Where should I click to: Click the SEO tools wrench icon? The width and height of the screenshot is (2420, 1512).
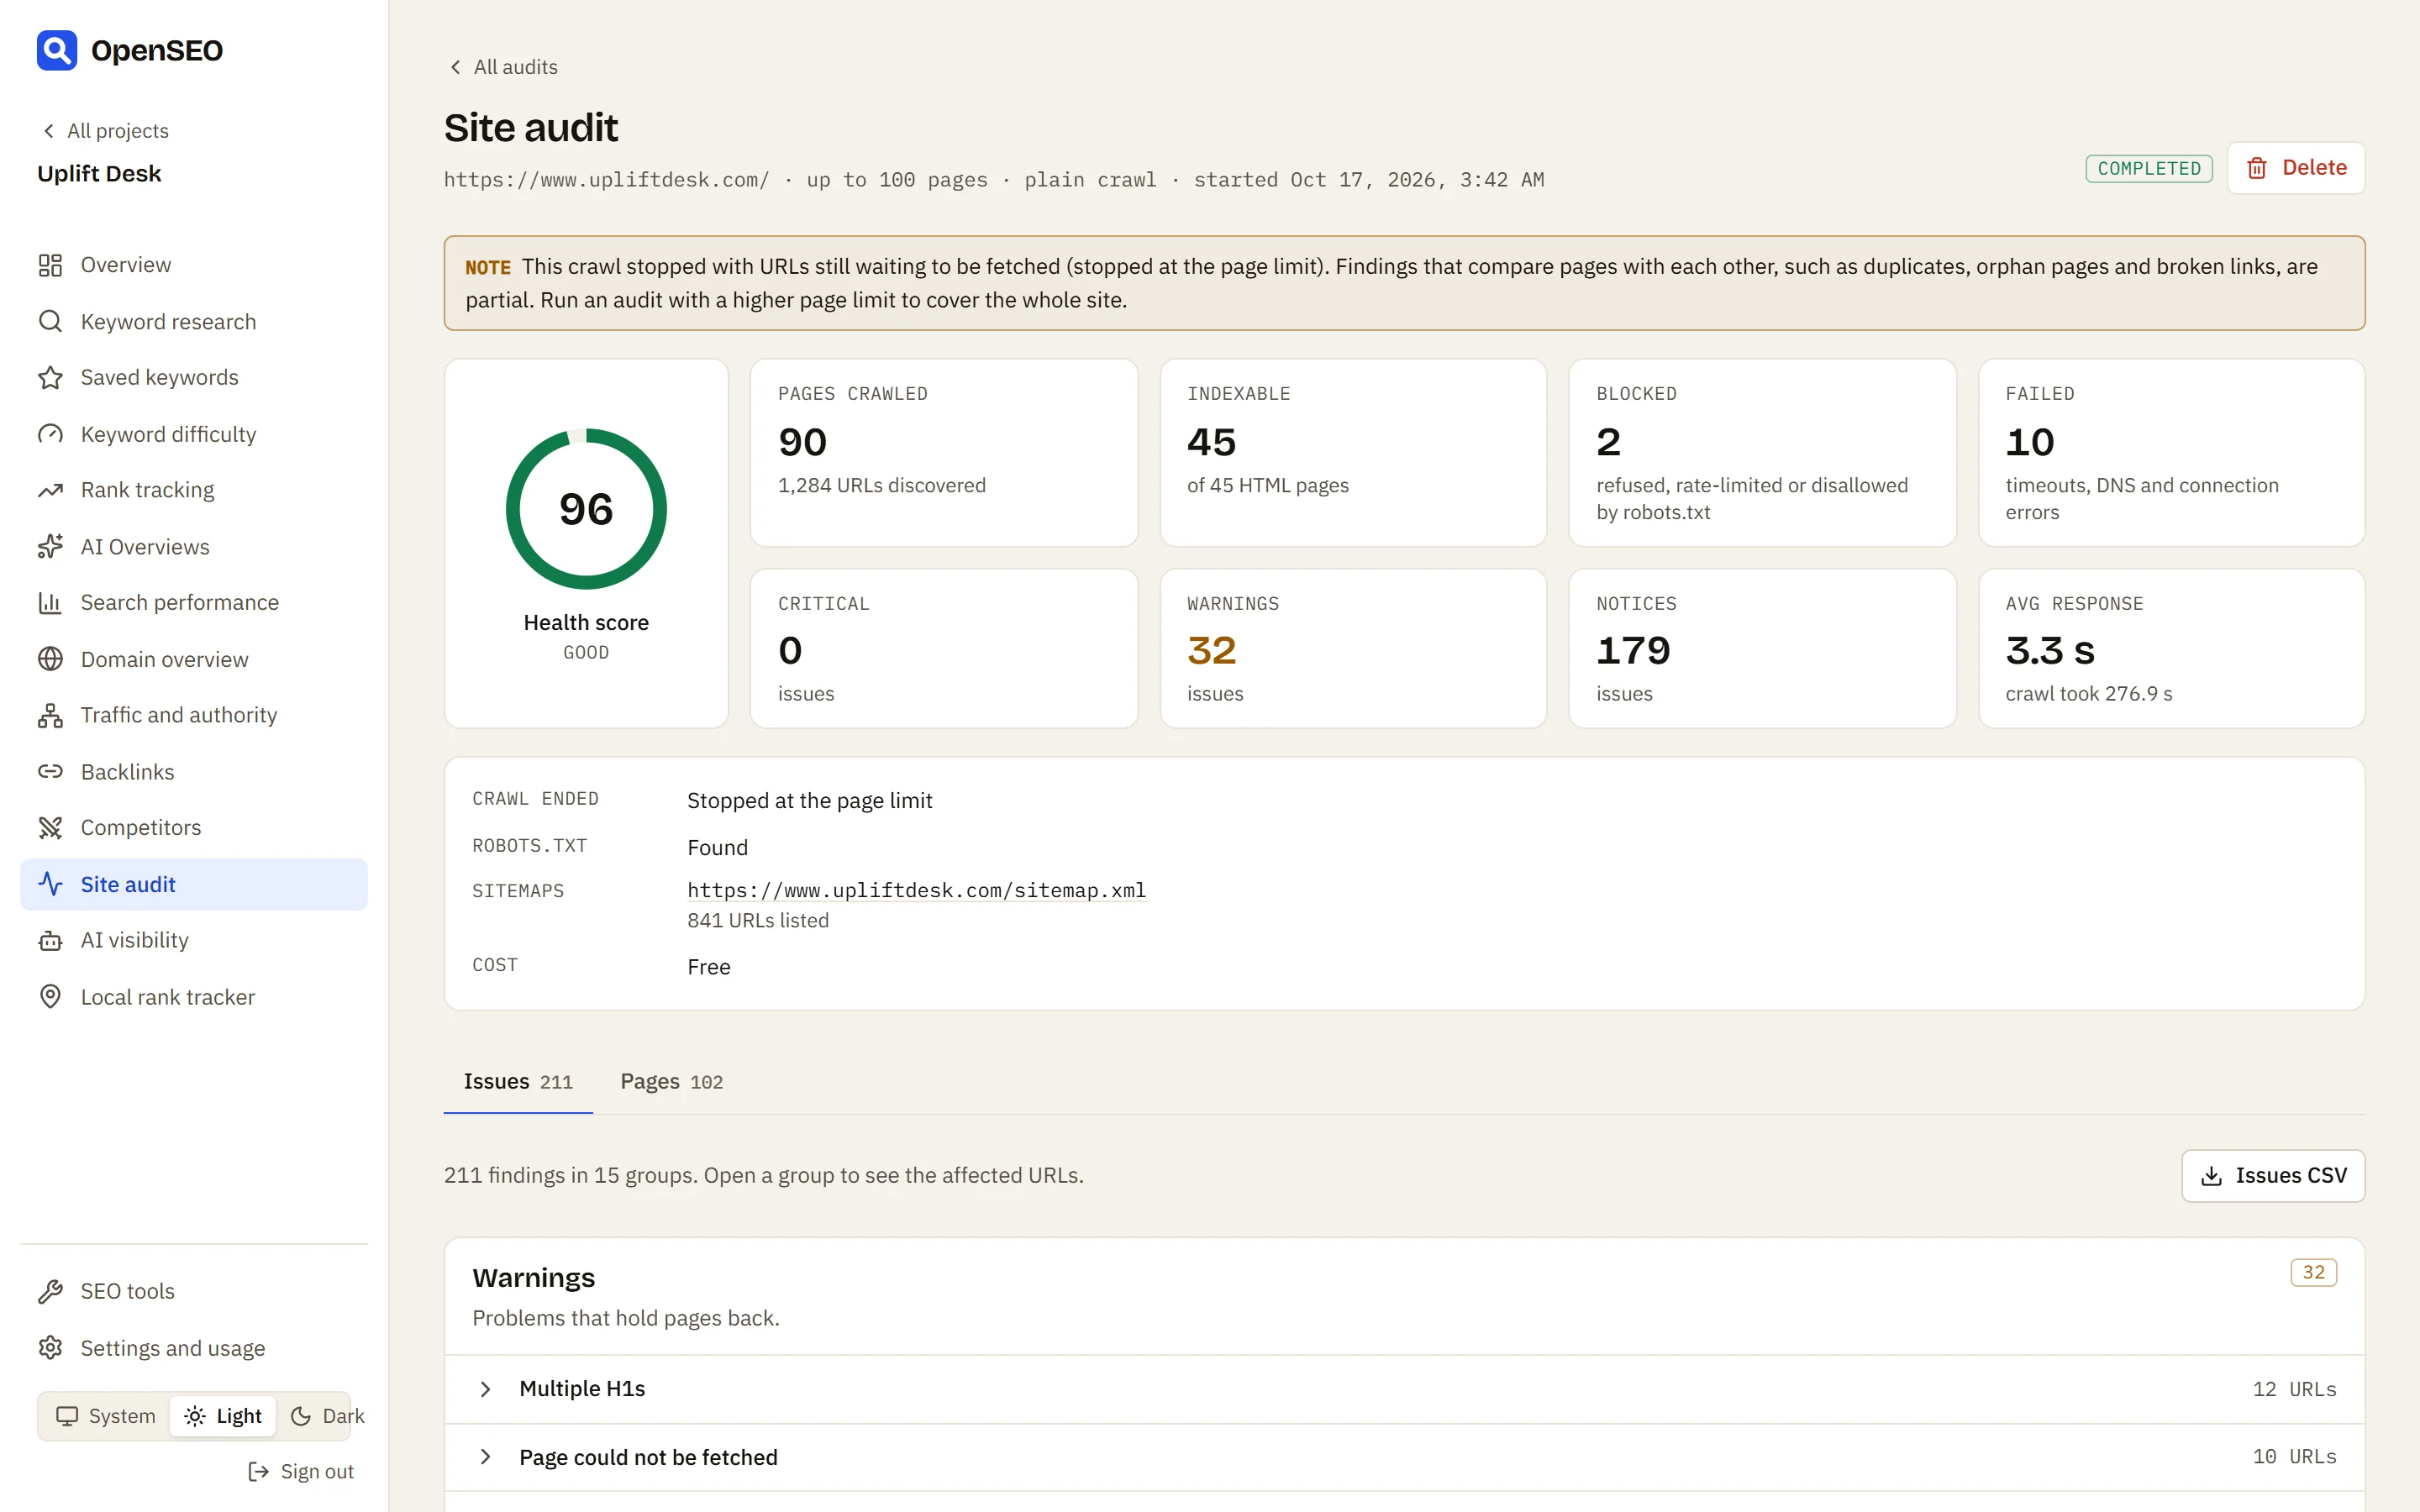[x=50, y=1291]
